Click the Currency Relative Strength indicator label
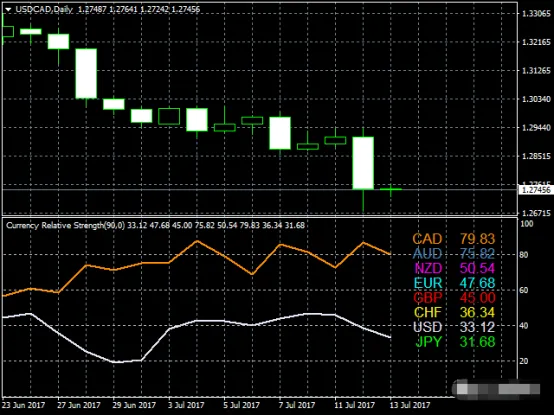554x416 pixels. pos(65,225)
